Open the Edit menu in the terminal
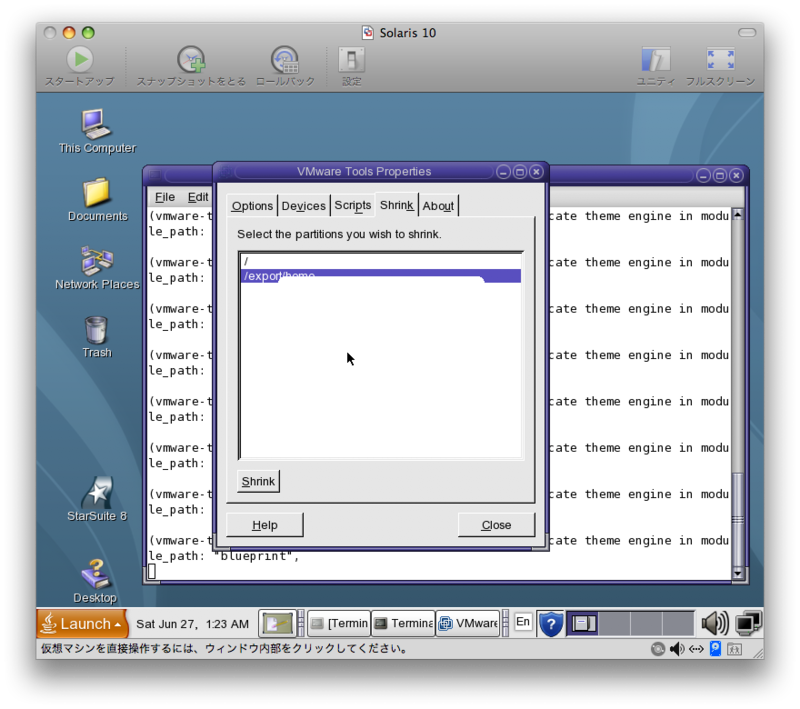This screenshot has width=800, height=709. 198,197
